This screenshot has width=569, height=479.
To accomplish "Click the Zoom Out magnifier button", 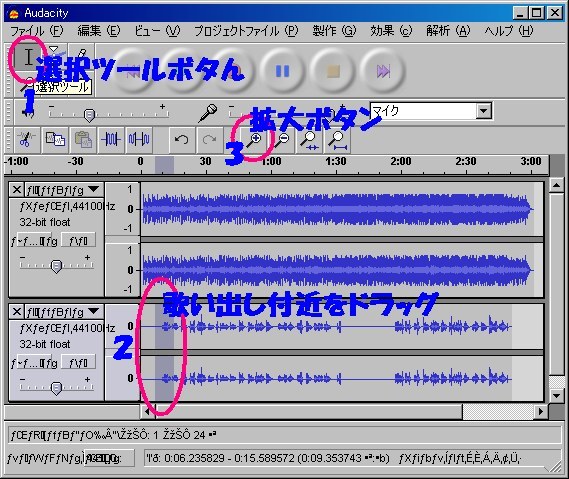I will click(x=281, y=140).
